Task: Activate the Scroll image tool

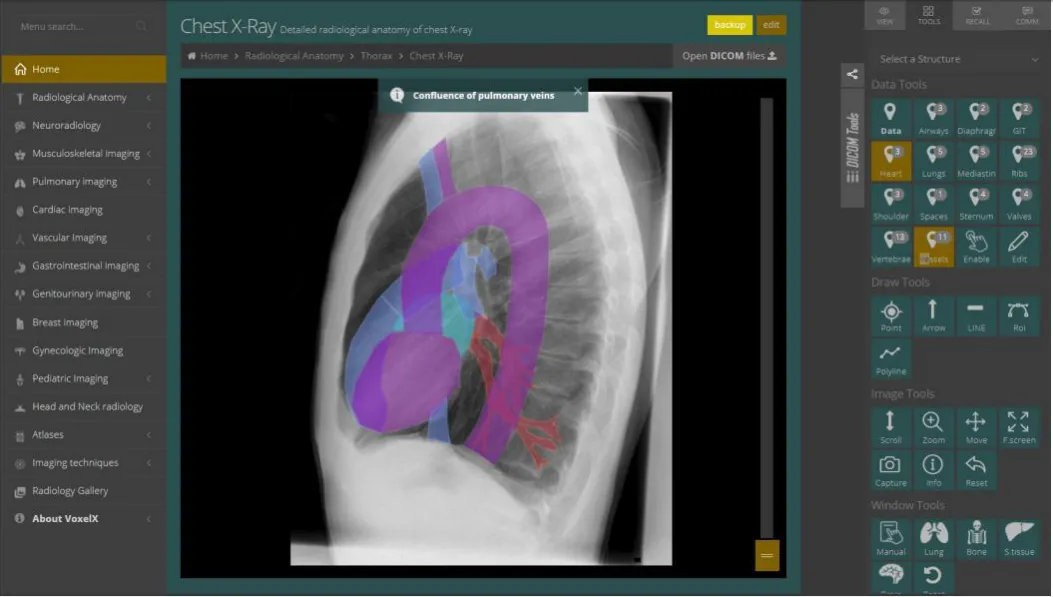Action: tap(890, 428)
